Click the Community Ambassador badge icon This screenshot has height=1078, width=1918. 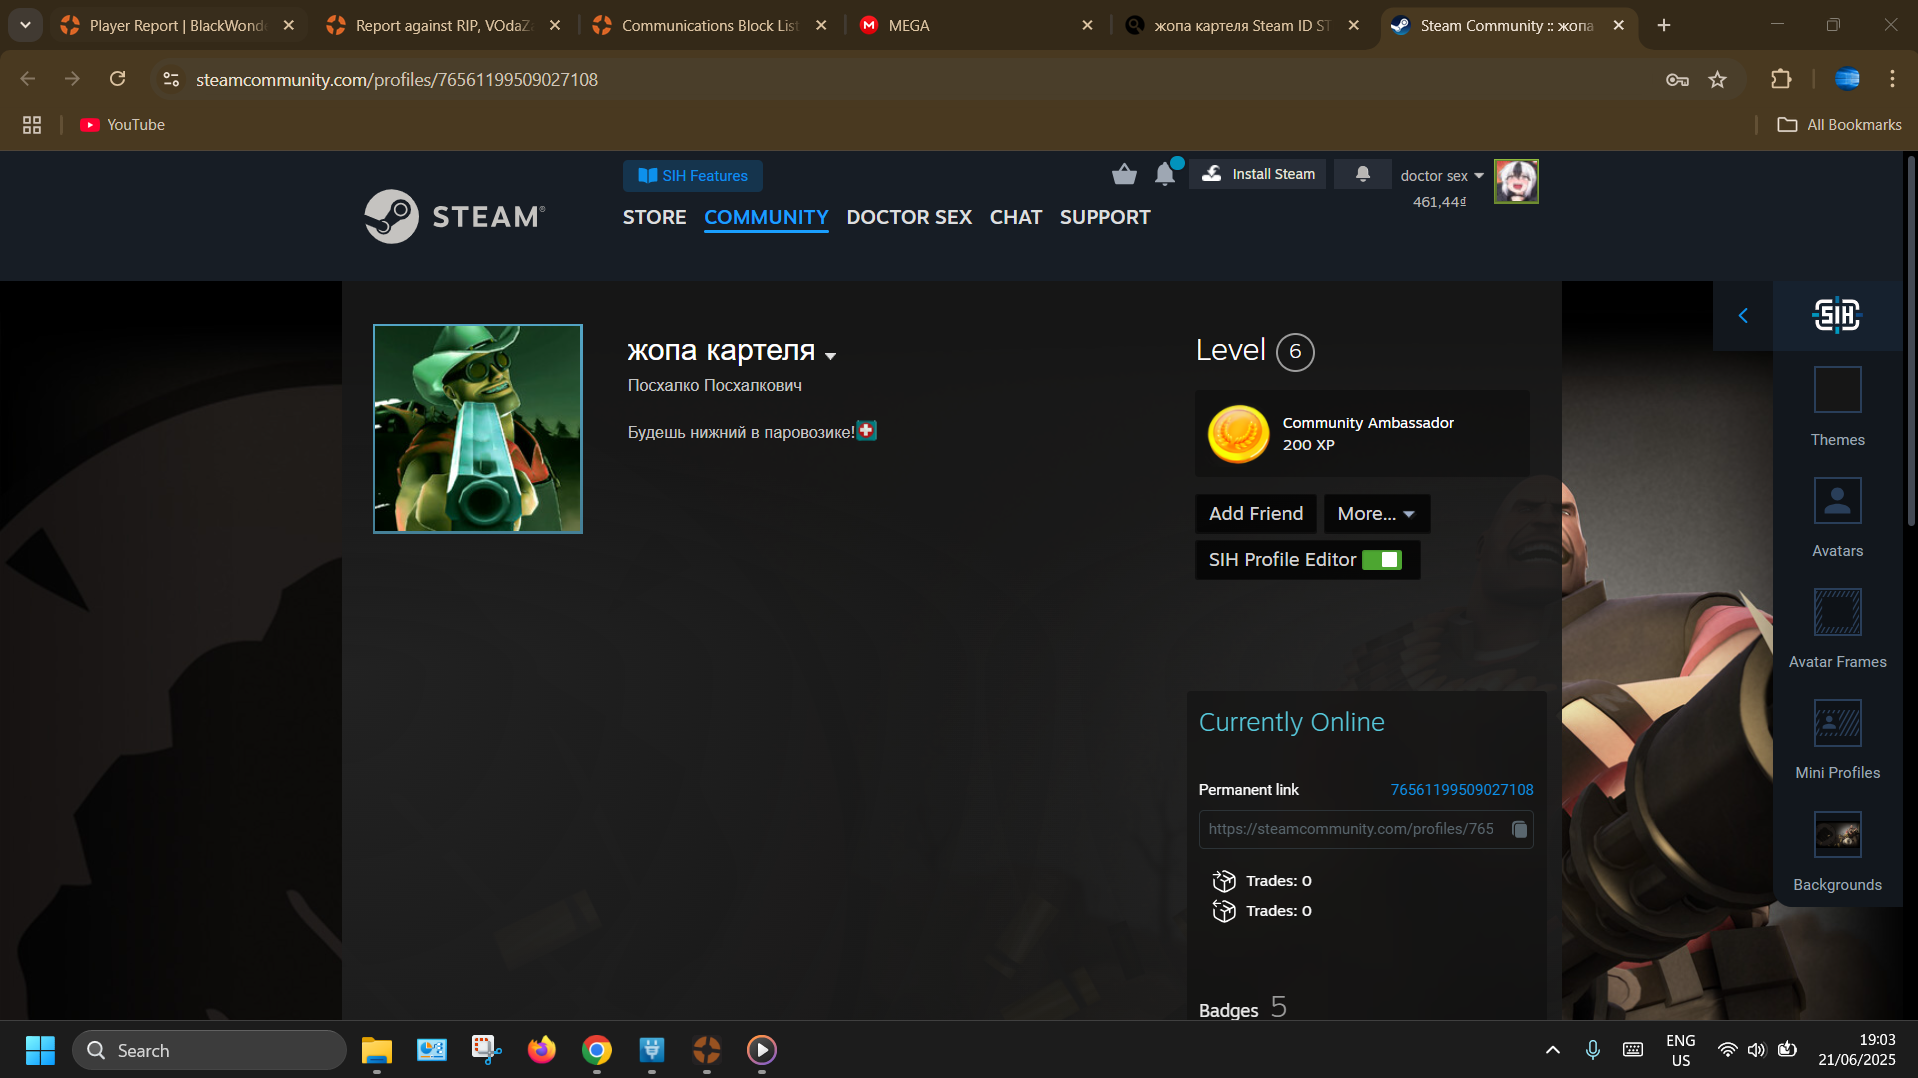click(x=1238, y=434)
